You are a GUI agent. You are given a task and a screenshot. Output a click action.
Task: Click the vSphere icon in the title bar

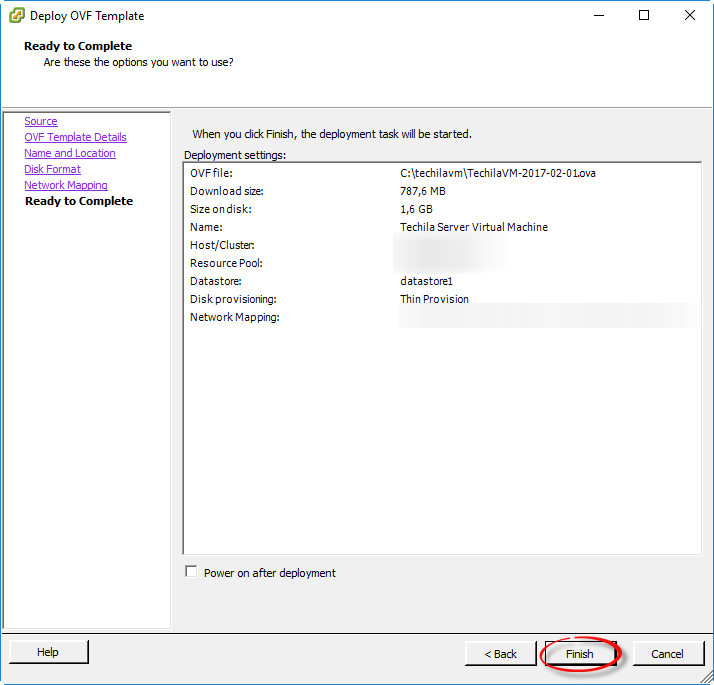point(16,16)
